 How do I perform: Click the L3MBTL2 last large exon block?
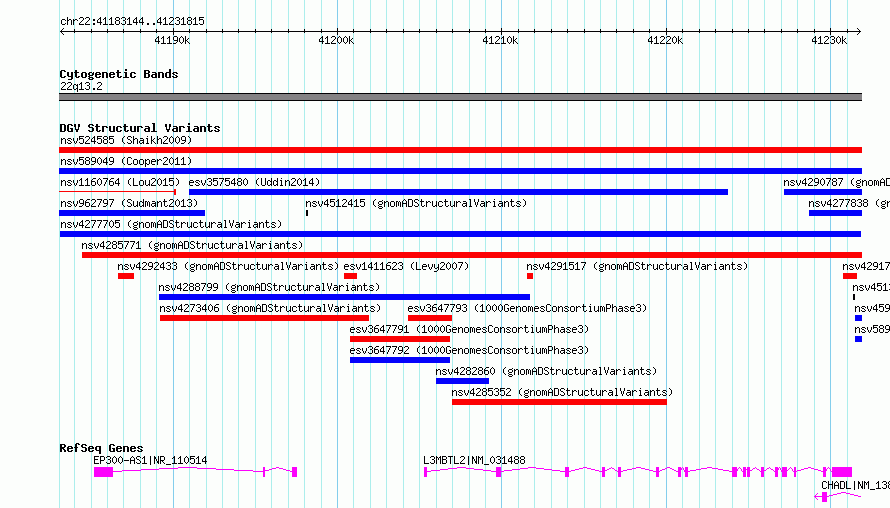(x=842, y=472)
